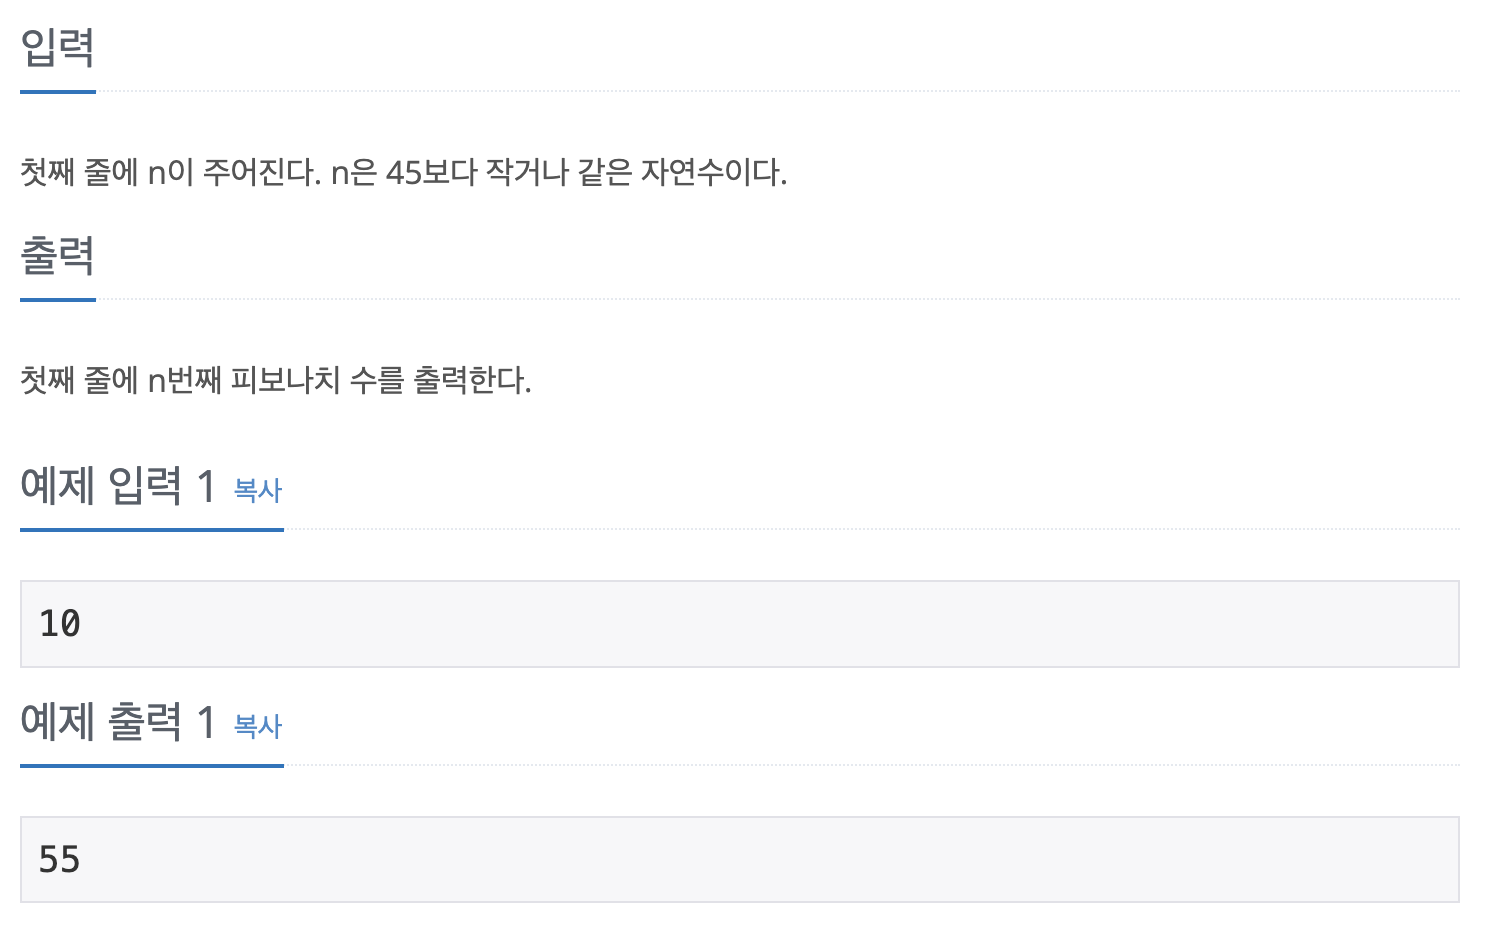Viewport: 1500px width, 940px height.
Task: Click the number 55 in sample output
Action: pos(60,860)
